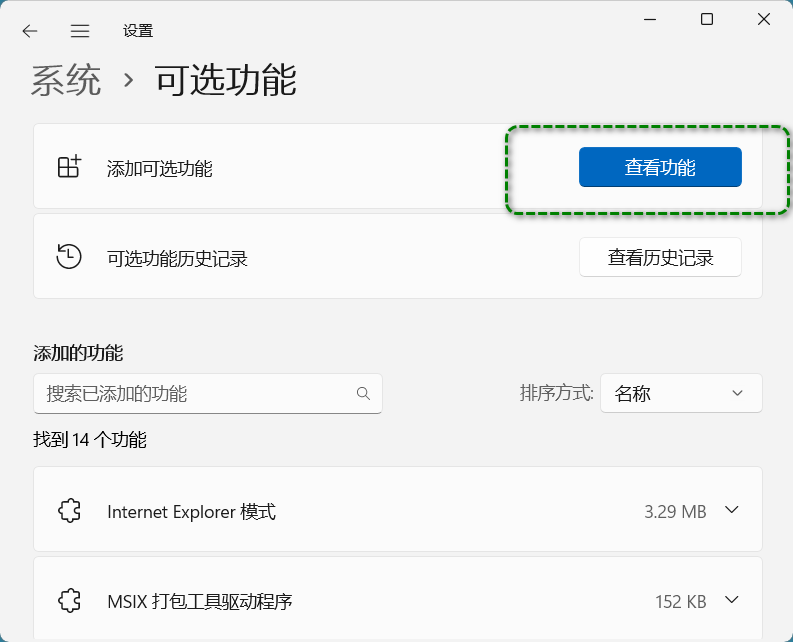Click the 查看功能 button
The image size is (793, 642).
point(660,167)
